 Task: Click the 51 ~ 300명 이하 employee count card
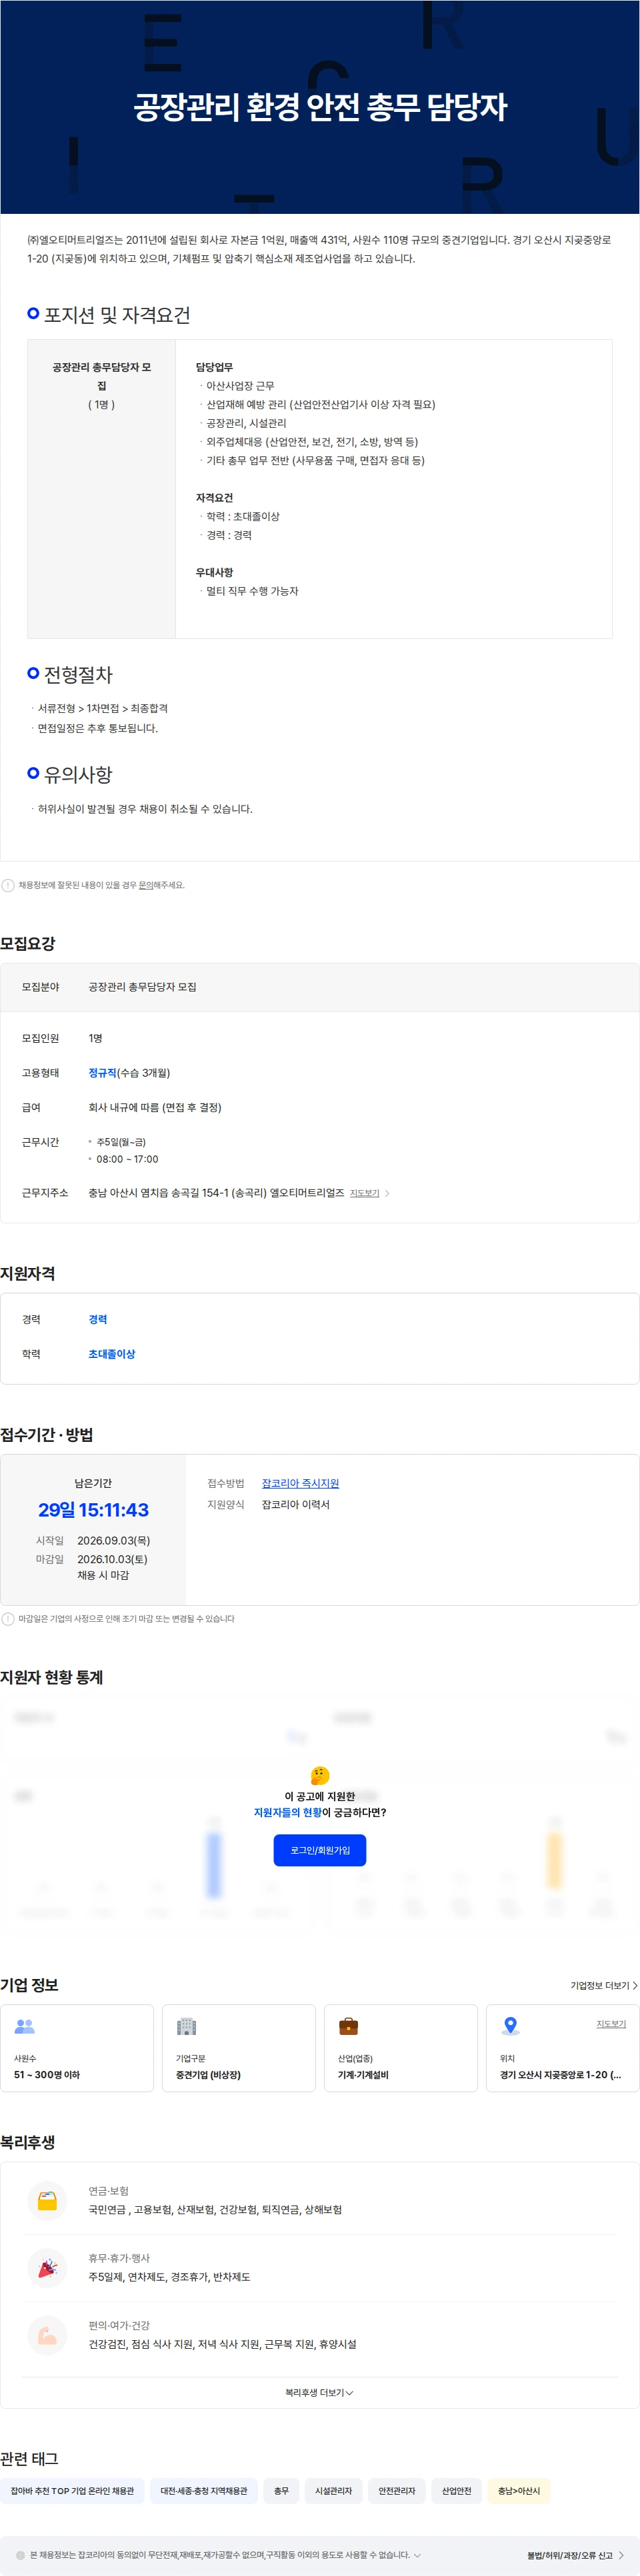(77, 2047)
